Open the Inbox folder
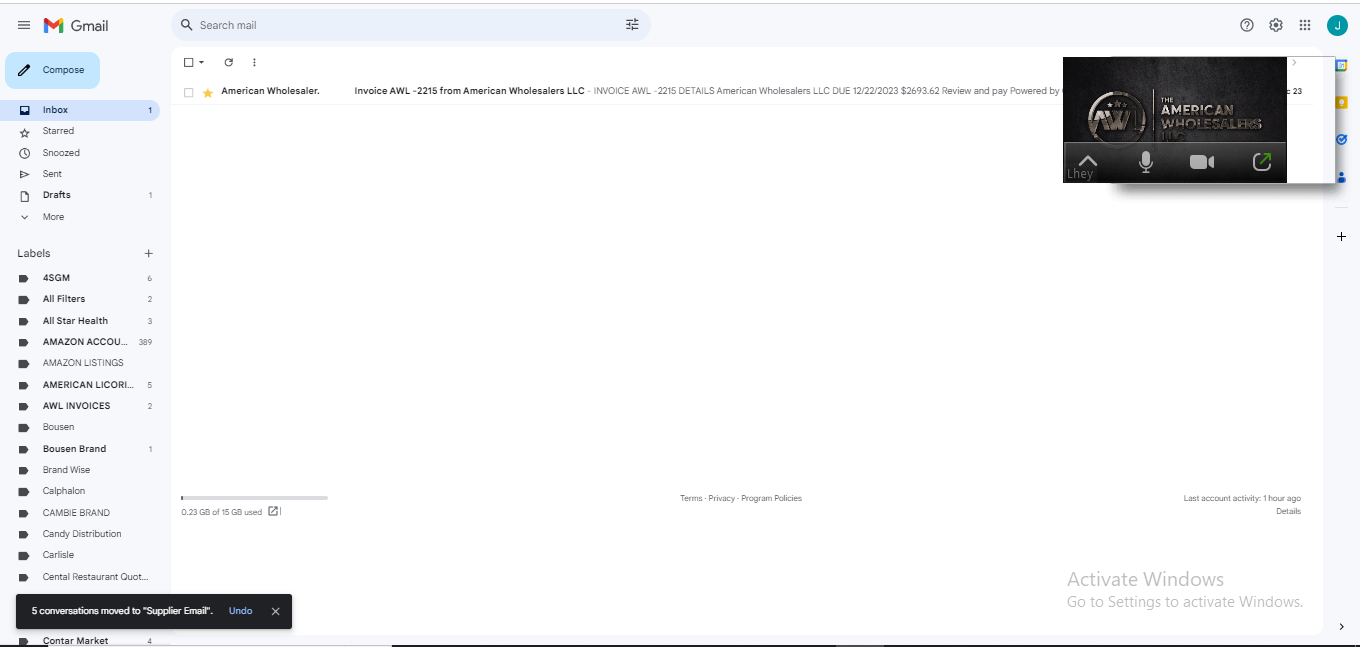This screenshot has width=1360, height=647. click(x=80, y=110)
